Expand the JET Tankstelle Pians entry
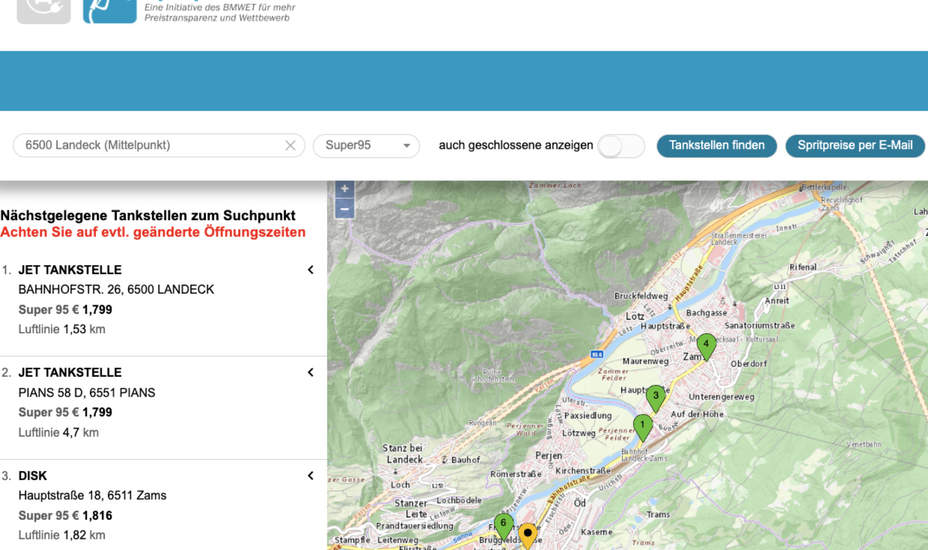The width and height of the screenshot is (928, 550). tap(311, 372)
